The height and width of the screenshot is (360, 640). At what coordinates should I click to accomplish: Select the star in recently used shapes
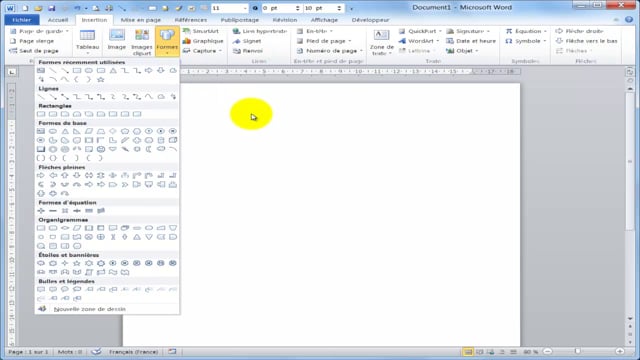101,80
